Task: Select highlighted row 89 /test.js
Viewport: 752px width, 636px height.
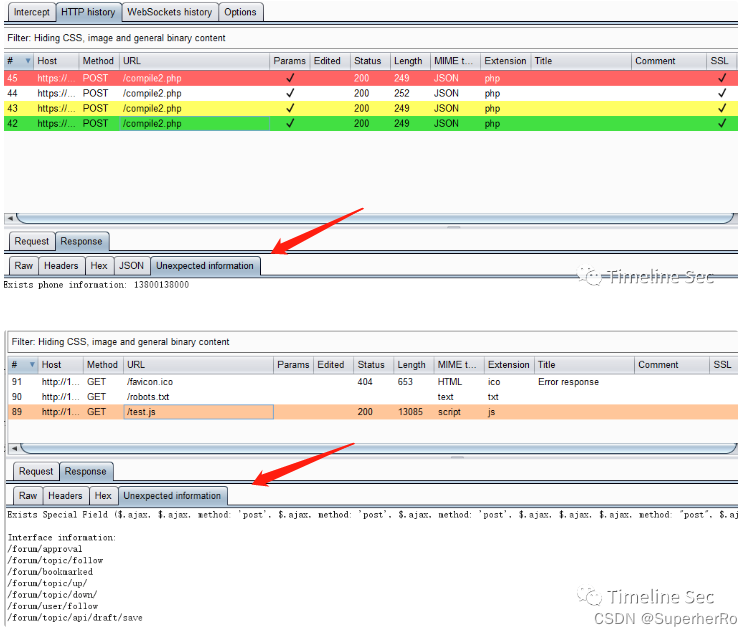Action: (373, 412)
